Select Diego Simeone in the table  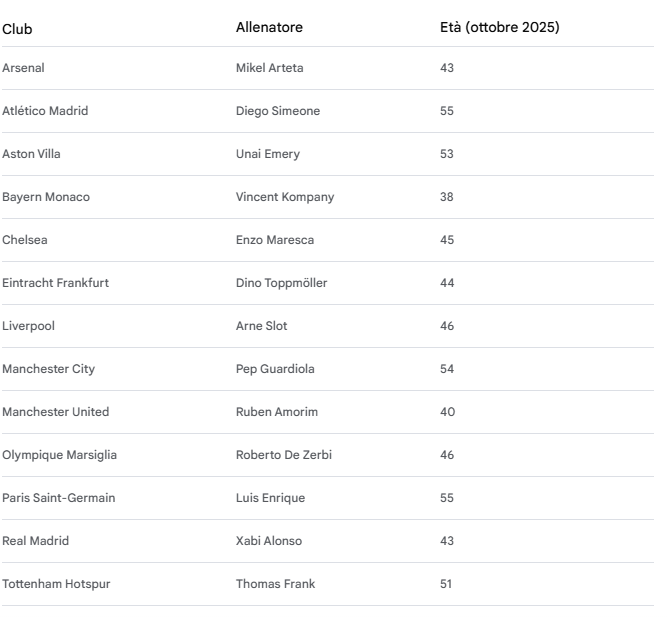click(x=278, y=111)
